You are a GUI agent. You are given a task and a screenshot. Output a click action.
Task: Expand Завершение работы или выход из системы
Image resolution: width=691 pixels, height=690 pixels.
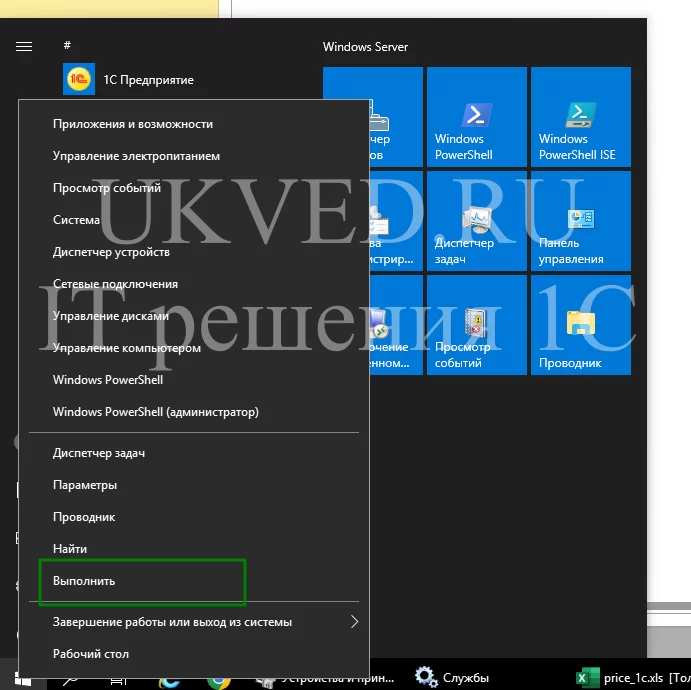click(x=194, y=622)
